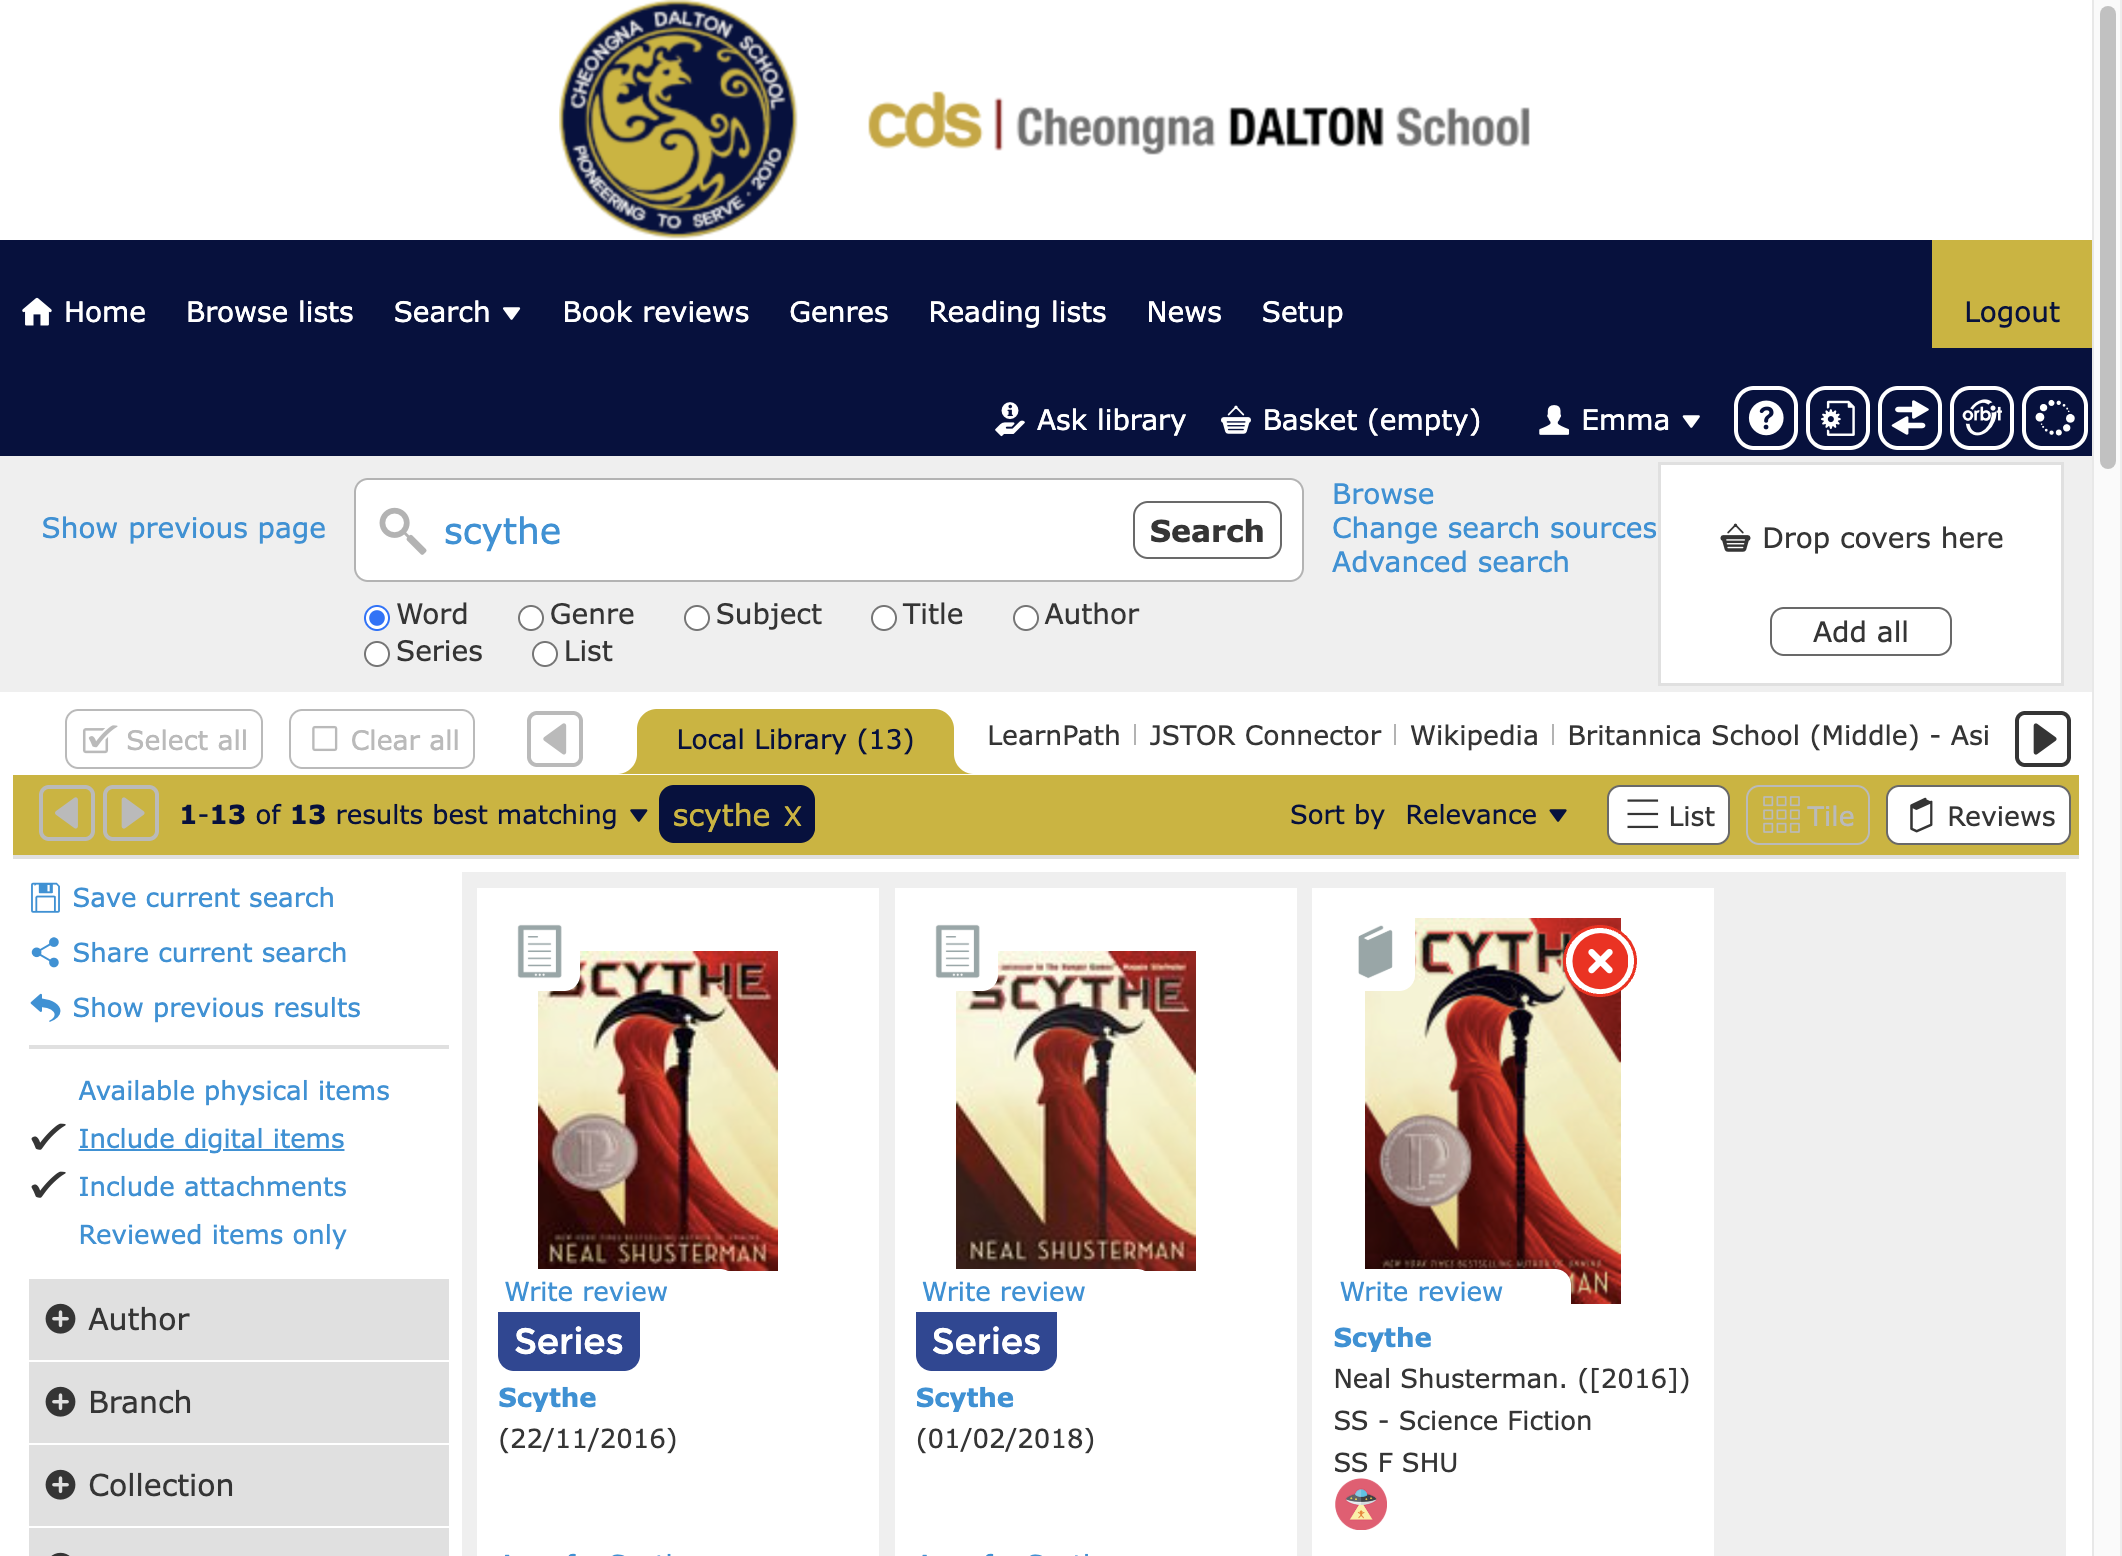The width and height of the screenshot is (2122, 1556).
Task: Open the Sort by Relevance dropdown
Action: [x=1486, y=815]
